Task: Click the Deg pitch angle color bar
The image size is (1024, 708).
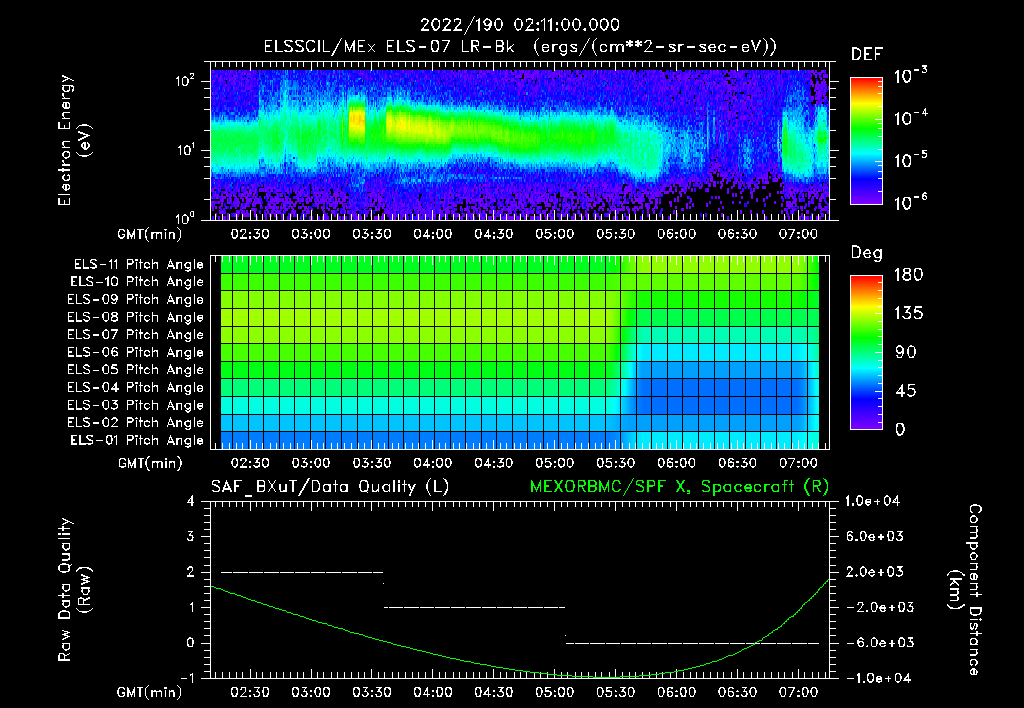Action: [866, 352]
